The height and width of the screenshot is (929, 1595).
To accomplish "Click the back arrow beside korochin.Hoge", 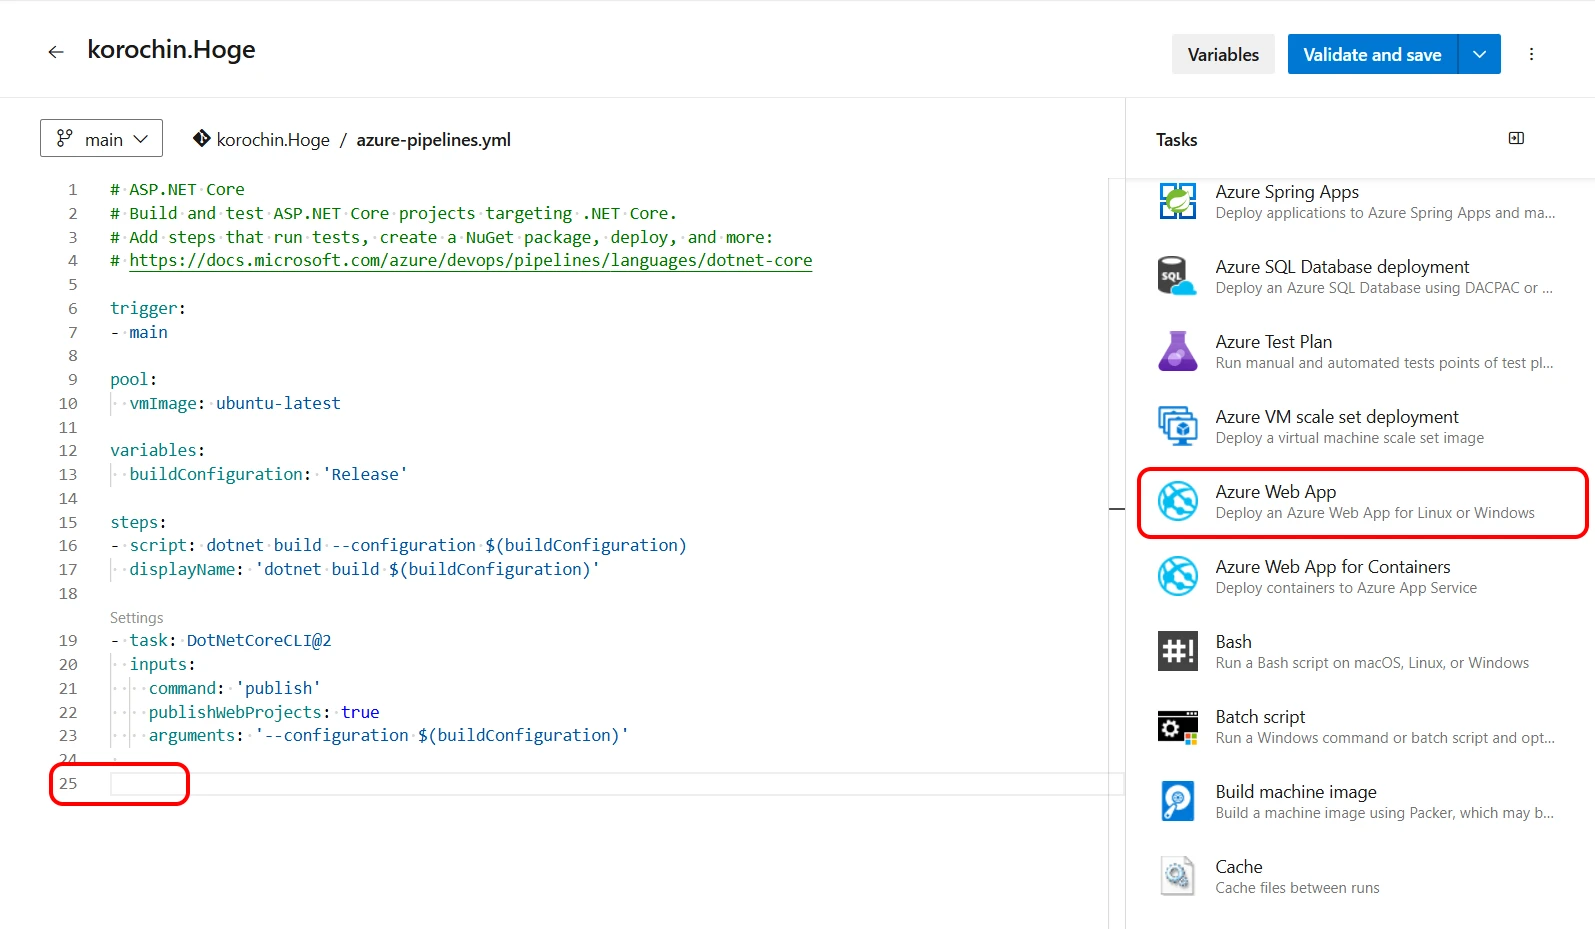I will [56, 52].
